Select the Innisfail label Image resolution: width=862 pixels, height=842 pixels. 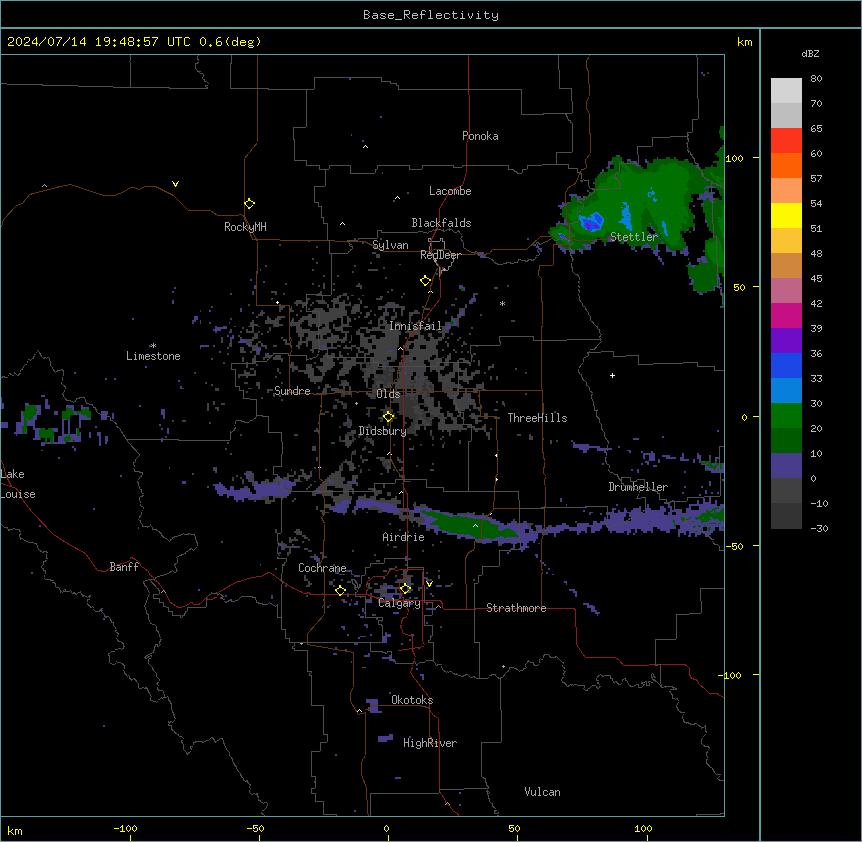(x=415, y=326)
